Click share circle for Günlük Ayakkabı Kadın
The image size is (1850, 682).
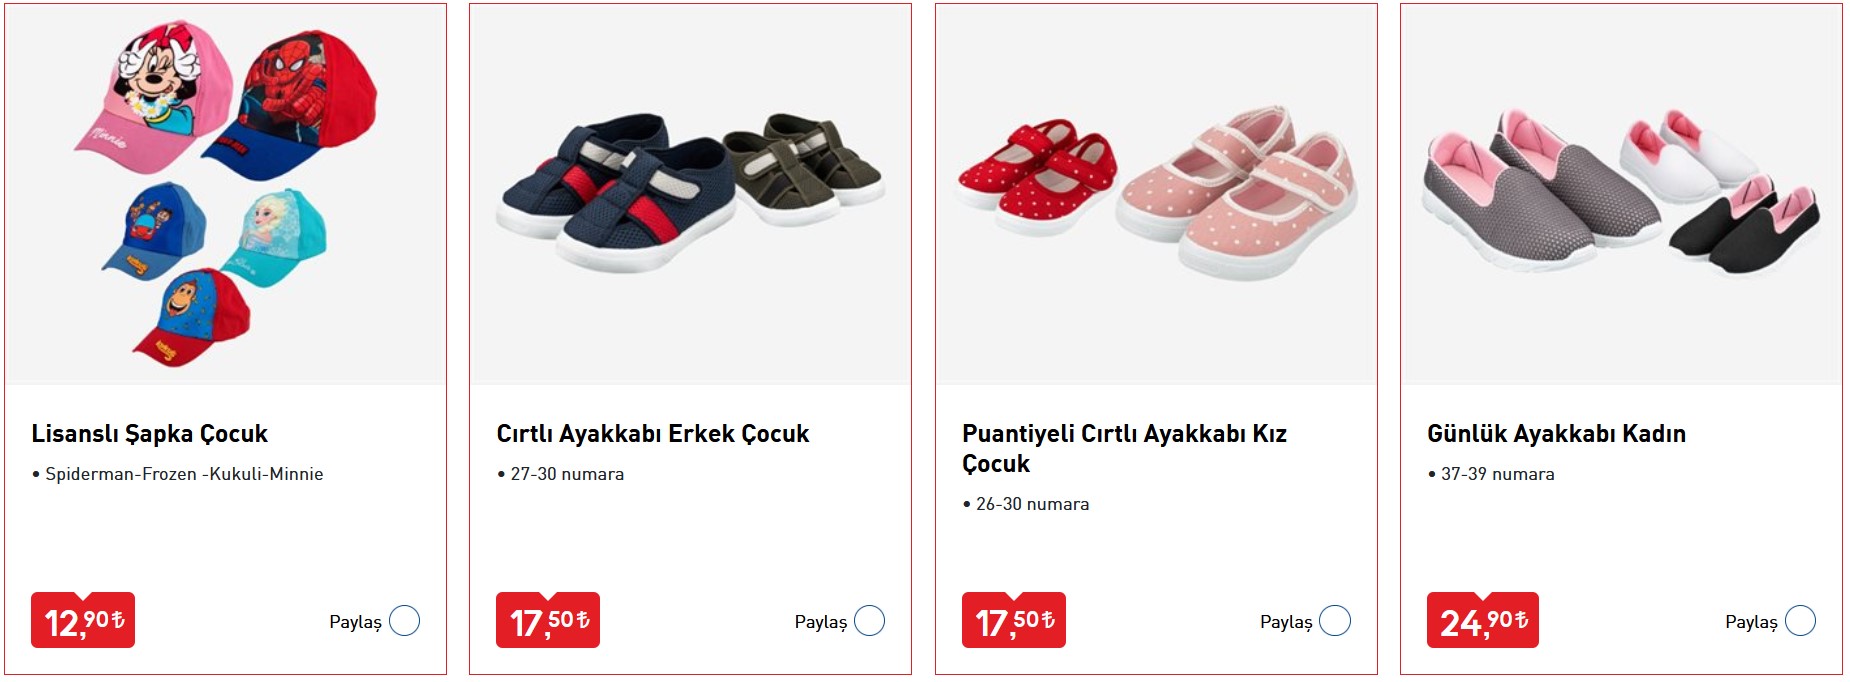tap(1799, 621)
